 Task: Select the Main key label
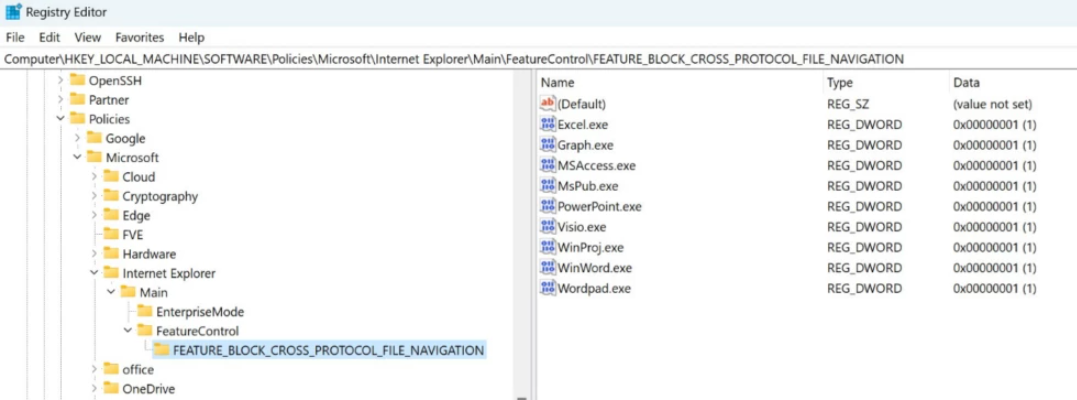pyautogui.click(x=154, y=292)
